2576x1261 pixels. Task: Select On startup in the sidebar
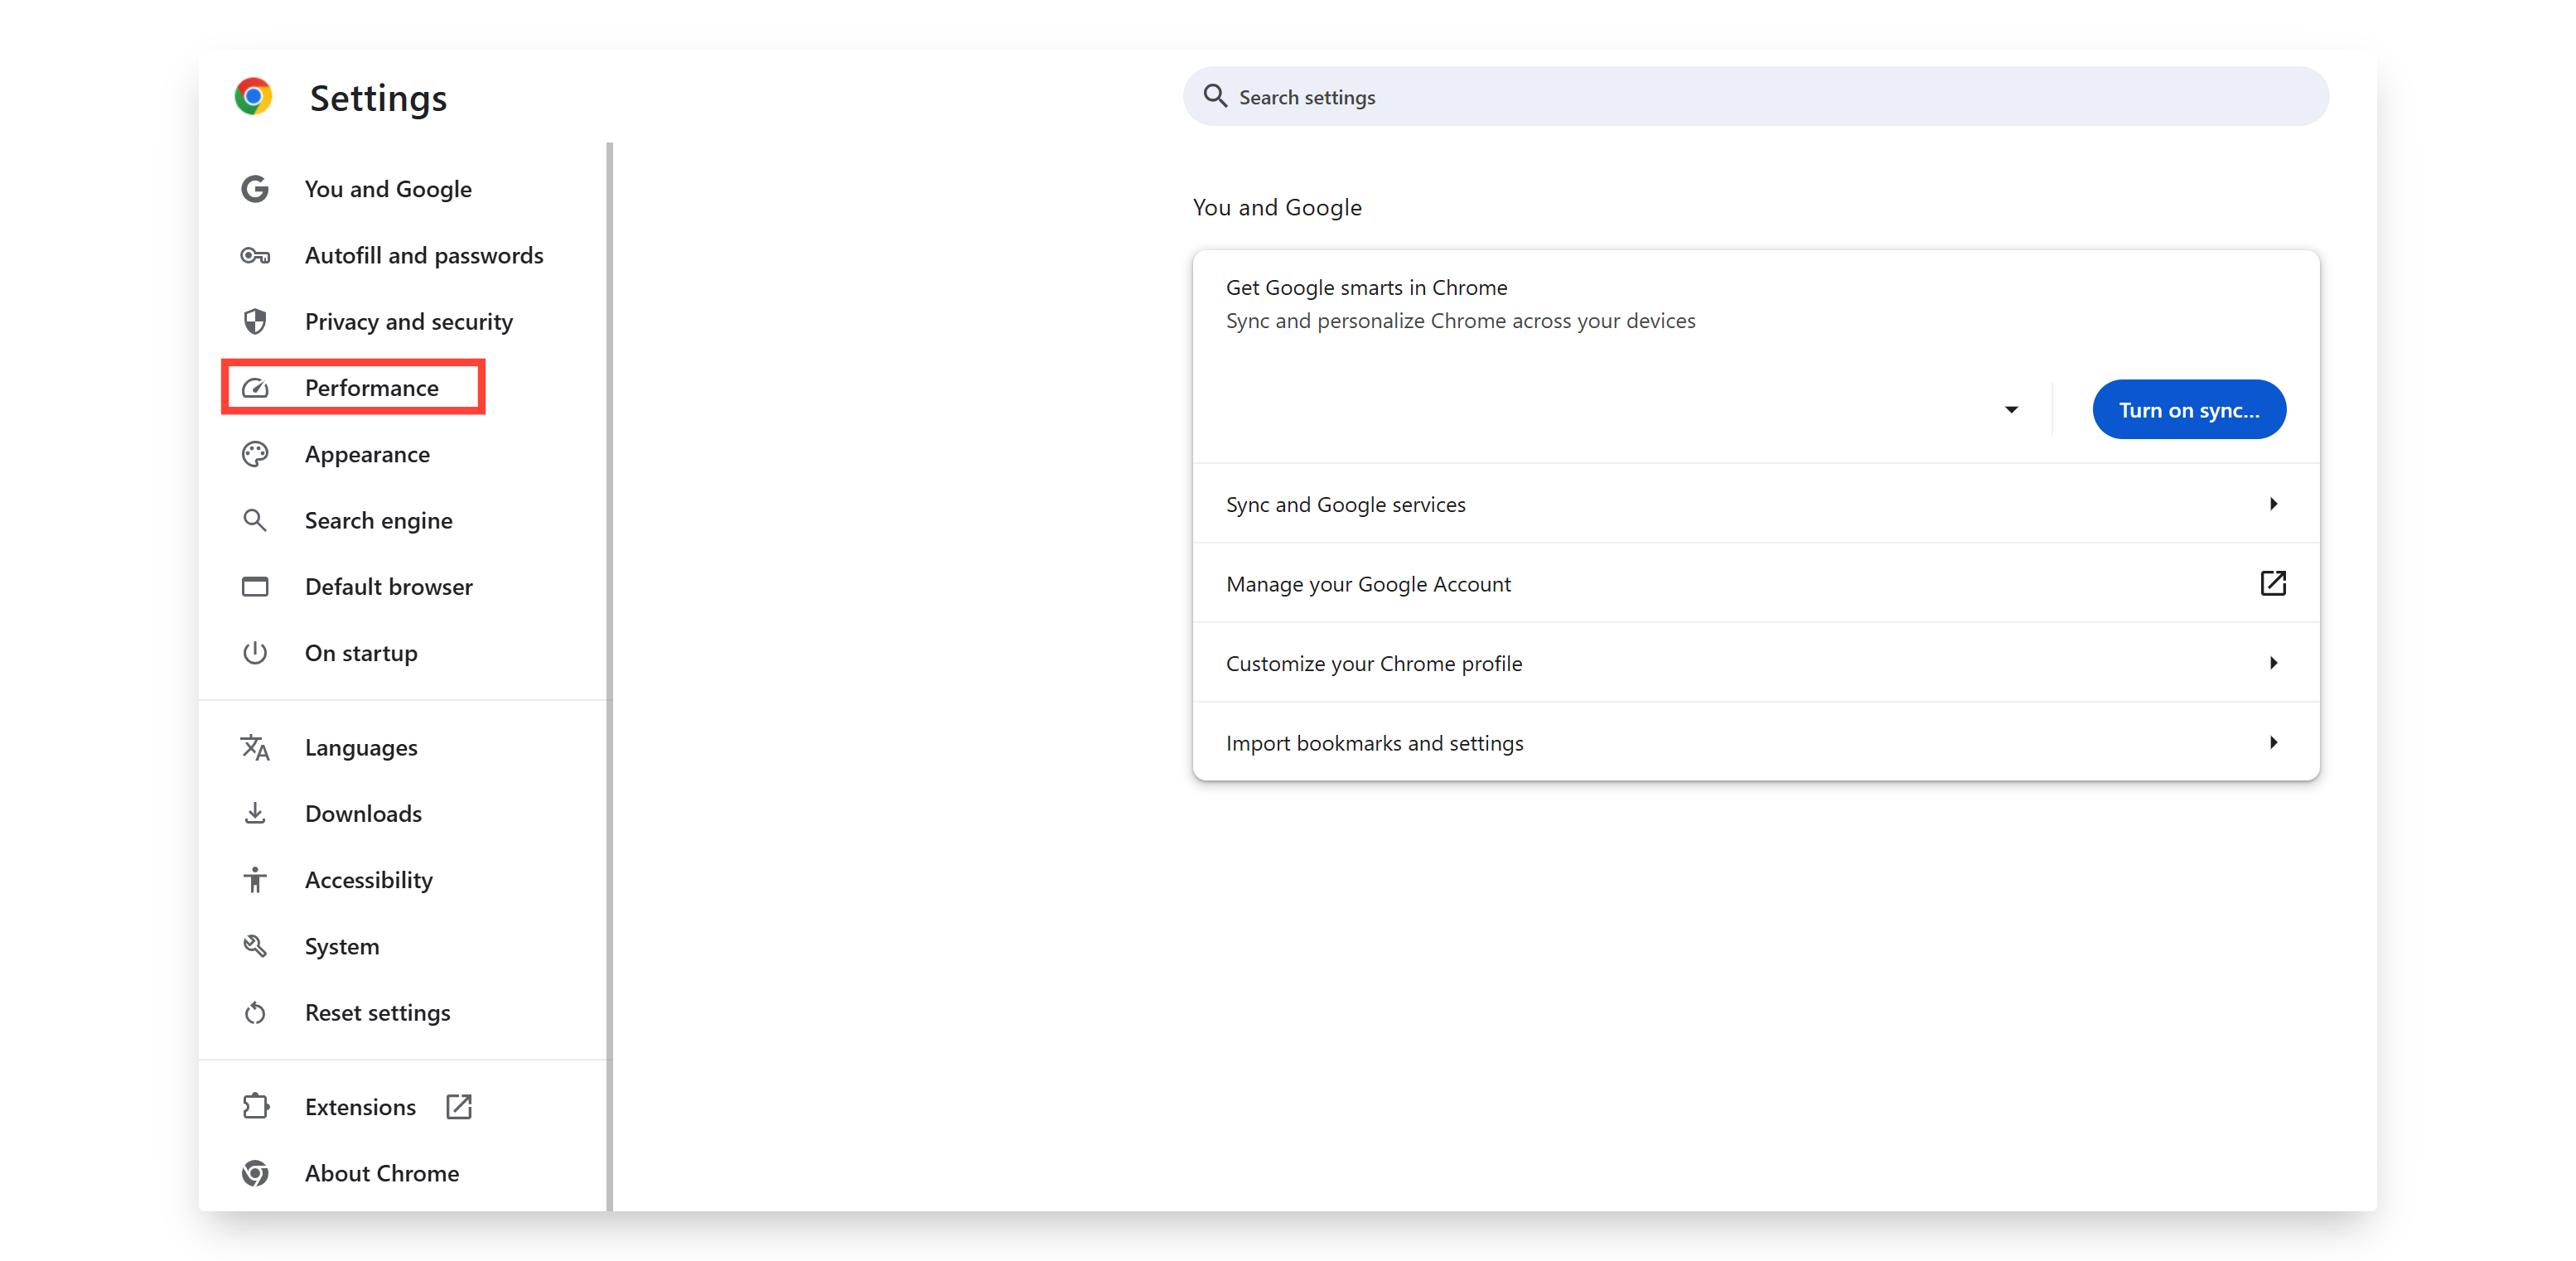(x=361, y=653)
